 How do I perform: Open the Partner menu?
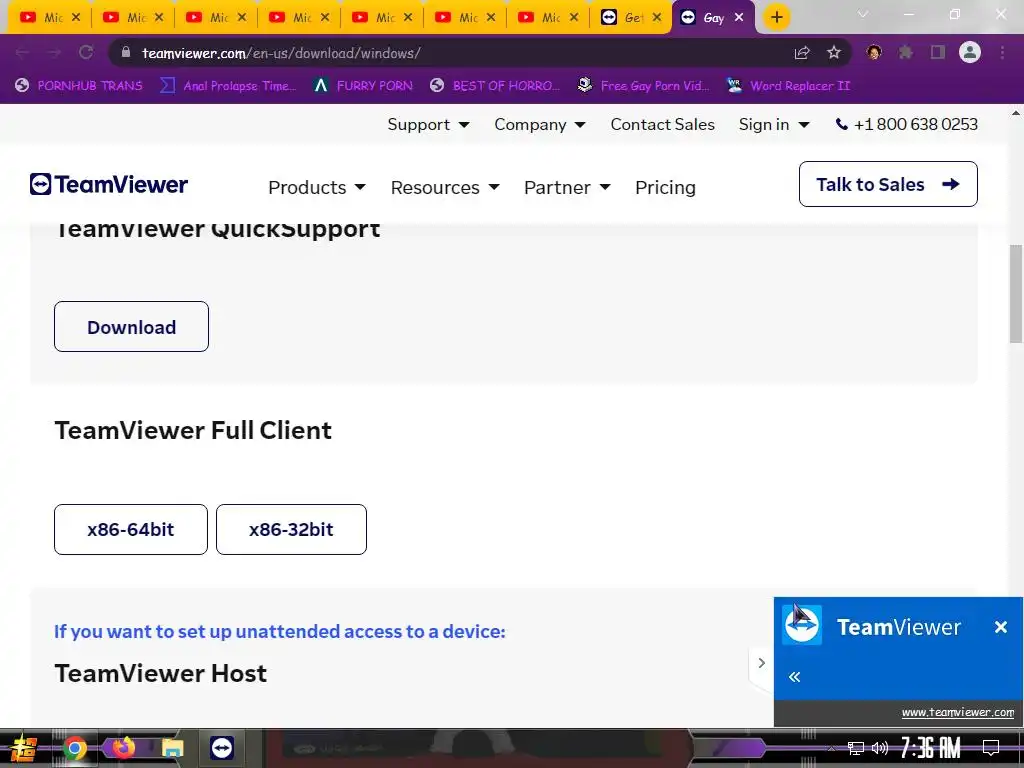click(x=567, y=187)
